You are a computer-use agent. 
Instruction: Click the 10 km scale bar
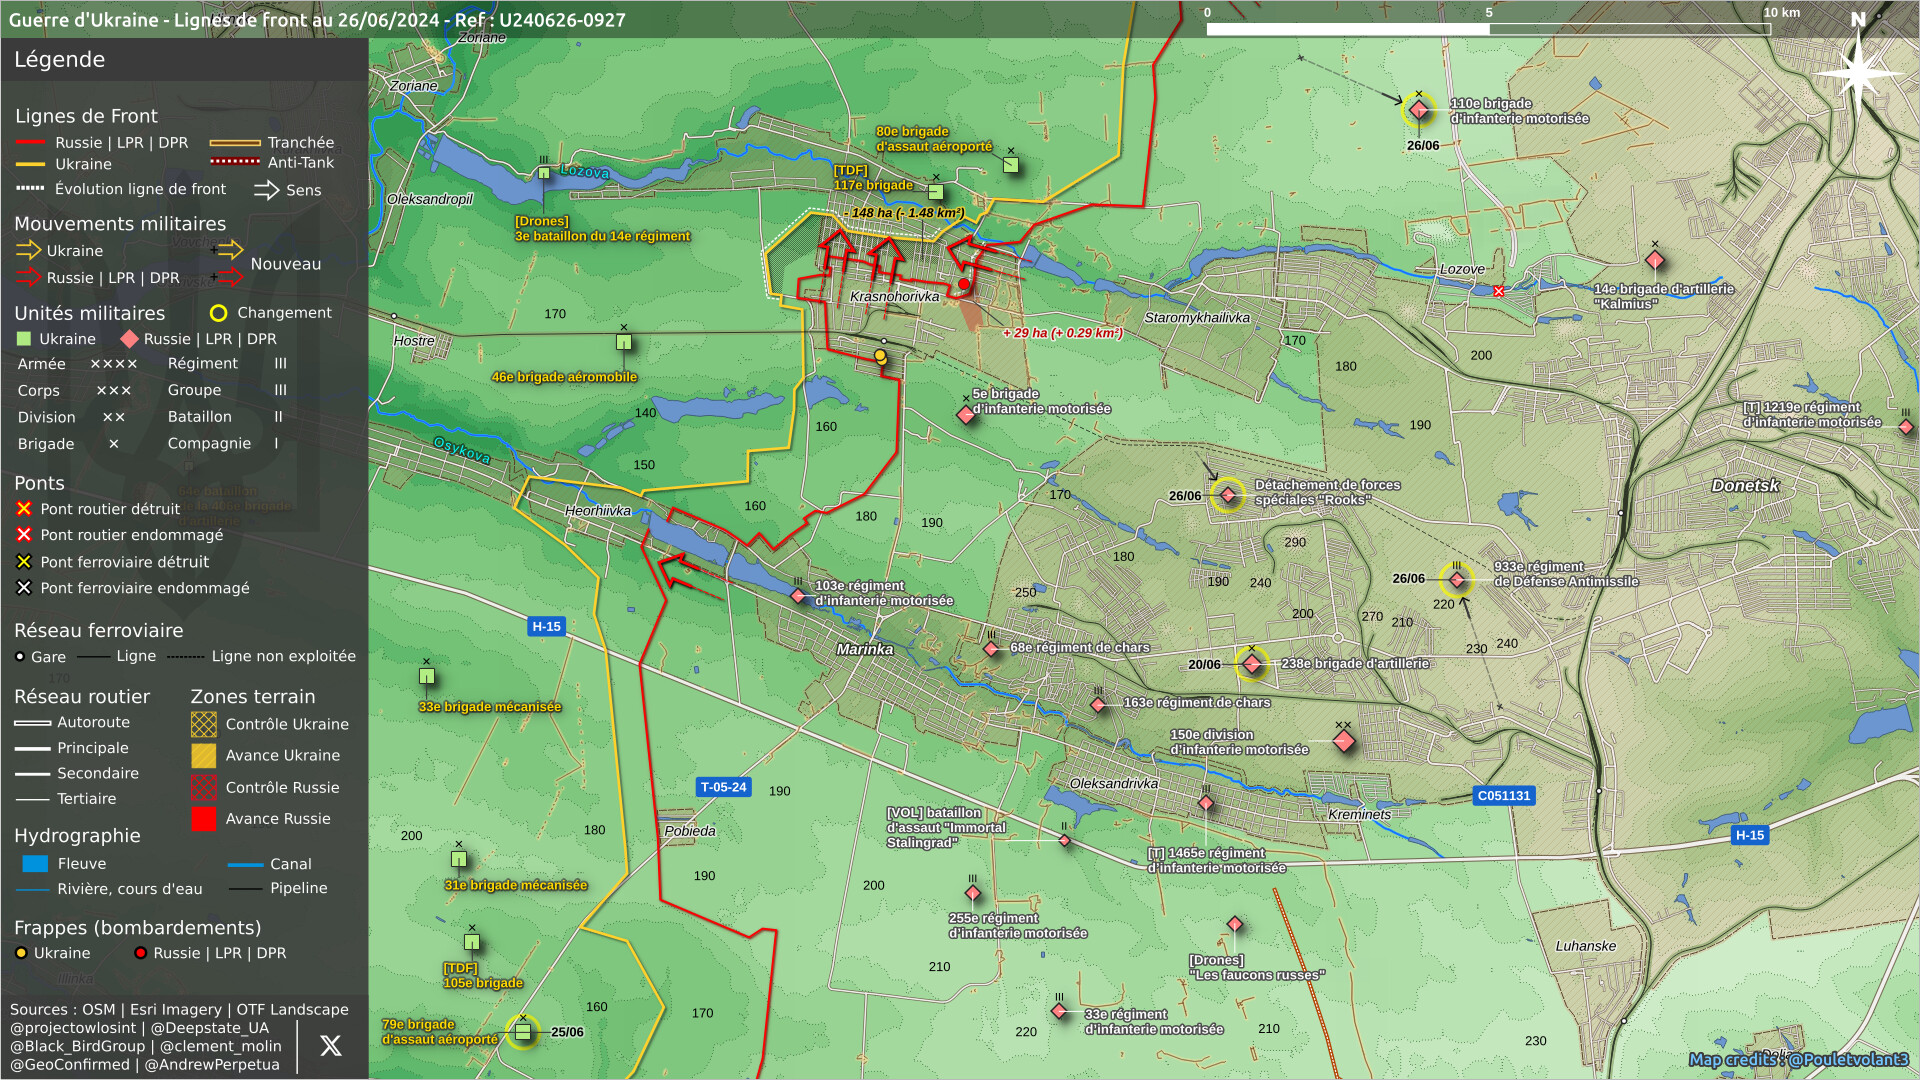coord(1488,29)
